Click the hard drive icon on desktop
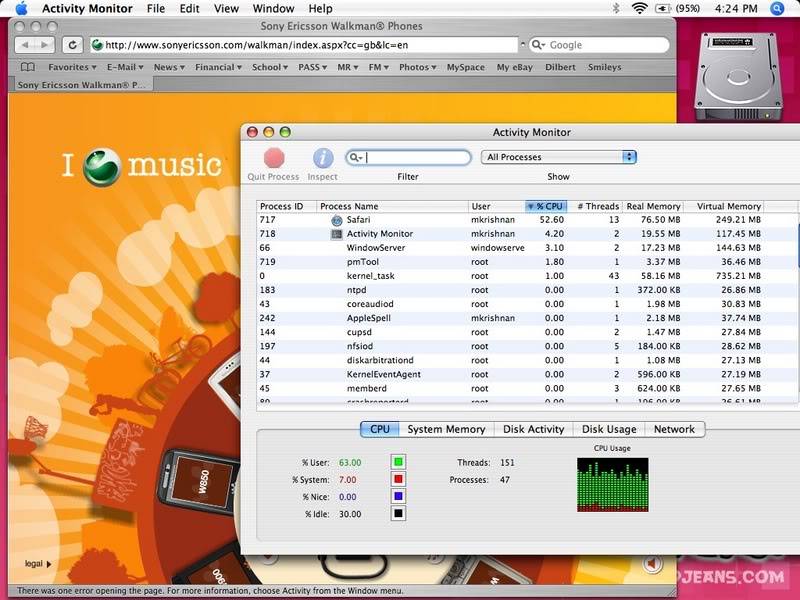Viewport: 800px width, 600px height. tap(738, 78)
